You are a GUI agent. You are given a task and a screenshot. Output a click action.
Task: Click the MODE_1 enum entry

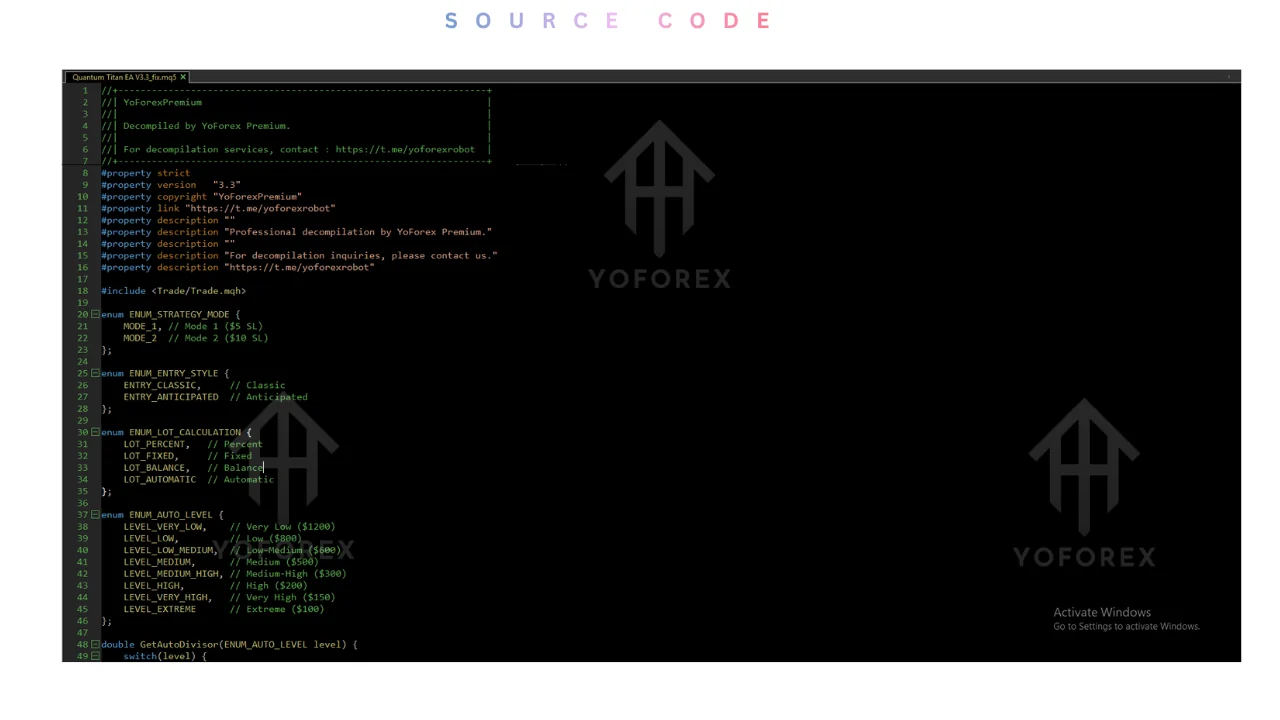(x=140, y=326)
